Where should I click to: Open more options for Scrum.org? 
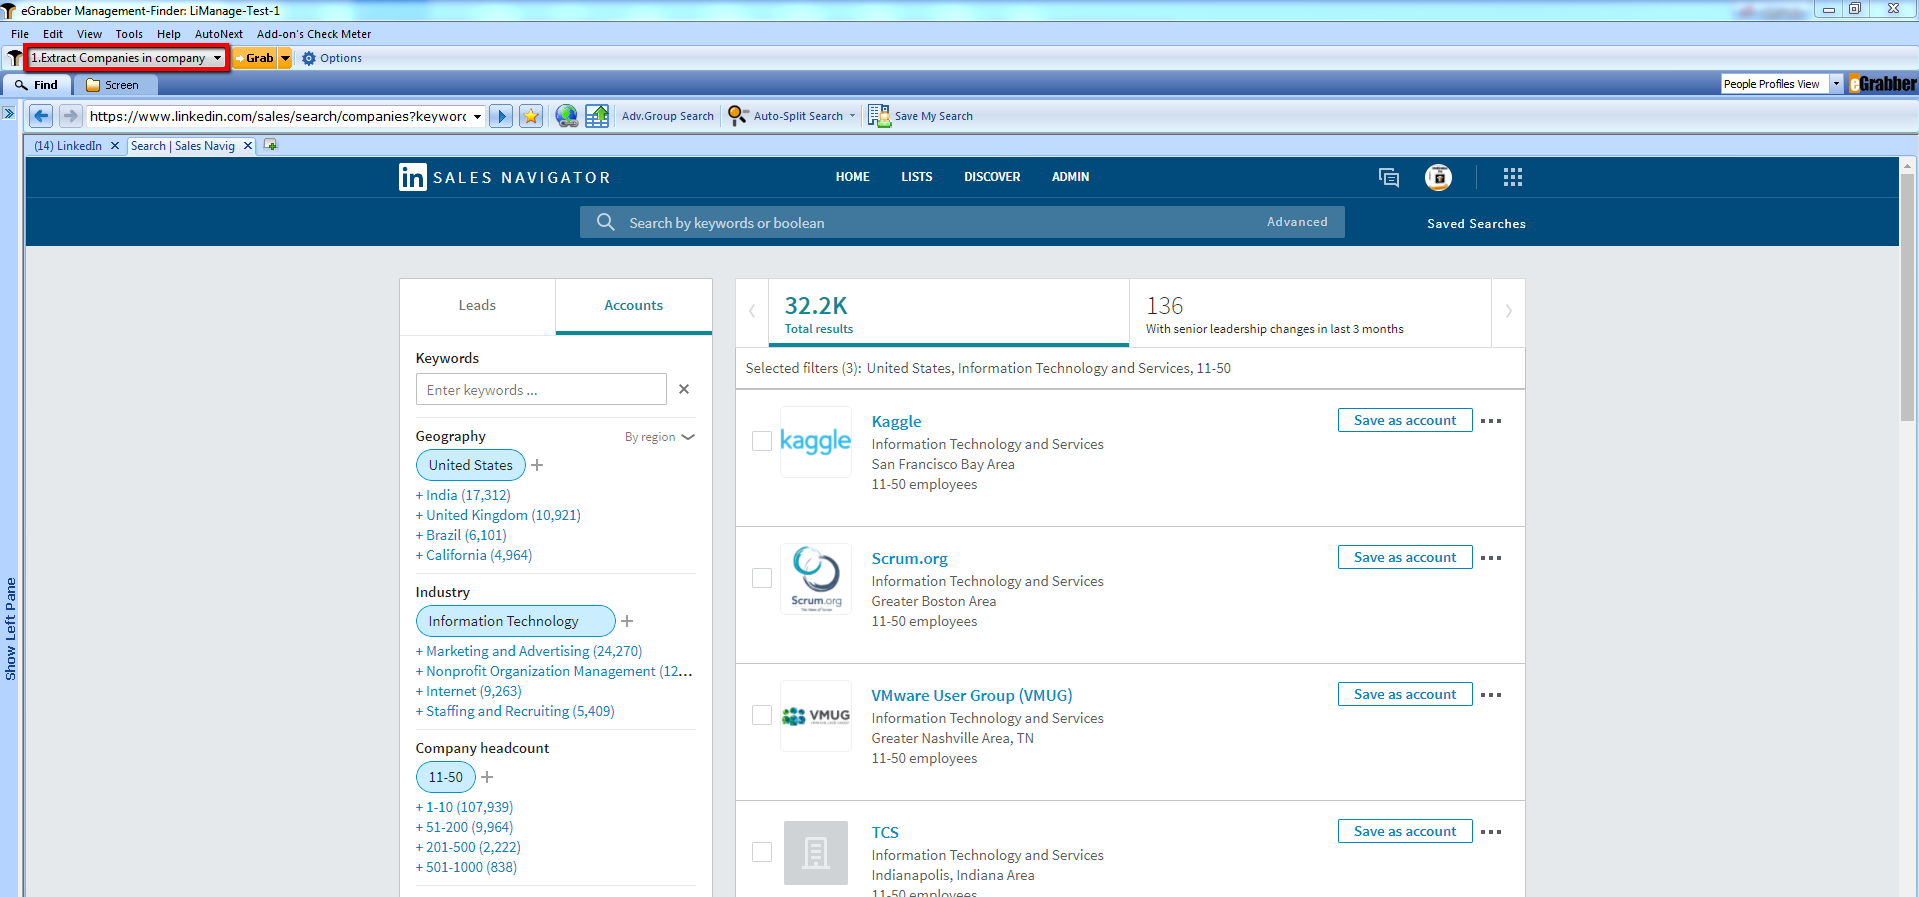1491,558
